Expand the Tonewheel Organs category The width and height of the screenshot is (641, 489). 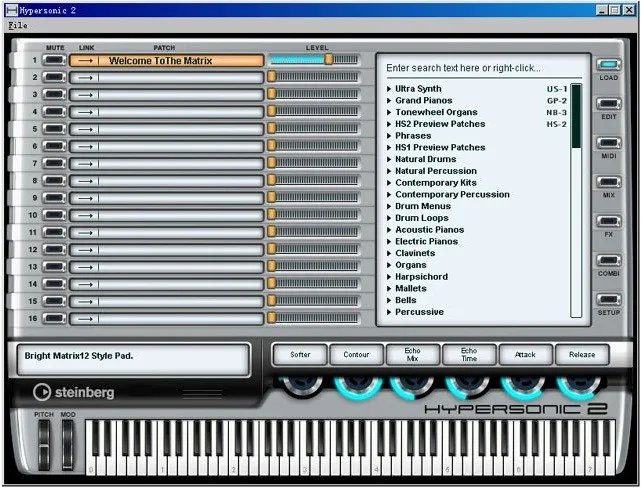click(x=389, y=112)
